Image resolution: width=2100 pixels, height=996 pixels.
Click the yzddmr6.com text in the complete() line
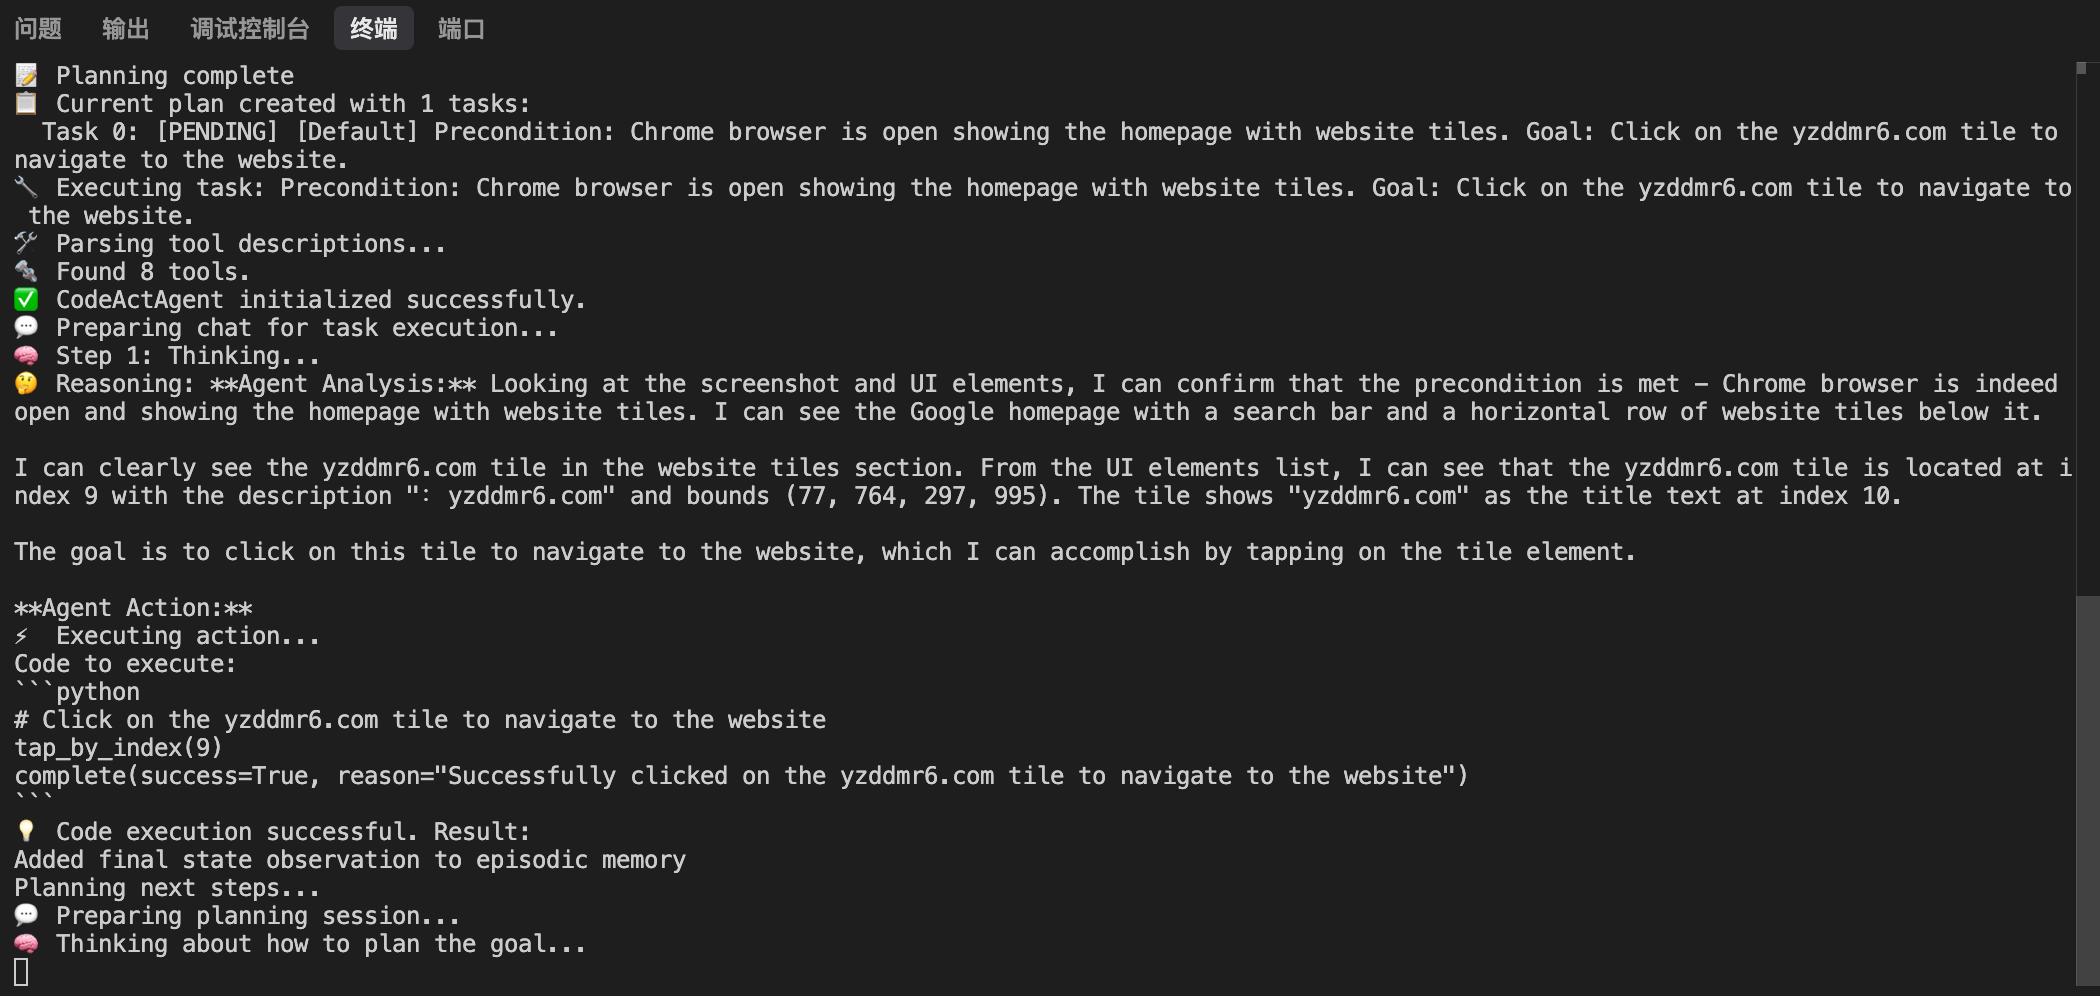tap(917, 776)
